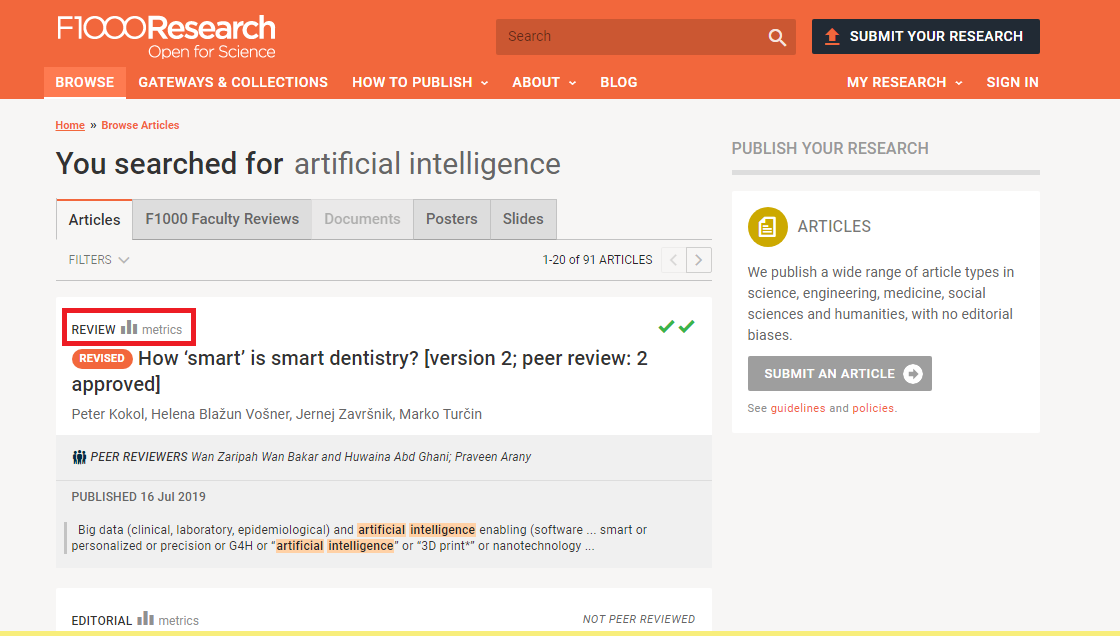This screenshot has width=1120, height=636.
Task: Click the green peer review checkmarks
Action: click(x=676, y=327)
